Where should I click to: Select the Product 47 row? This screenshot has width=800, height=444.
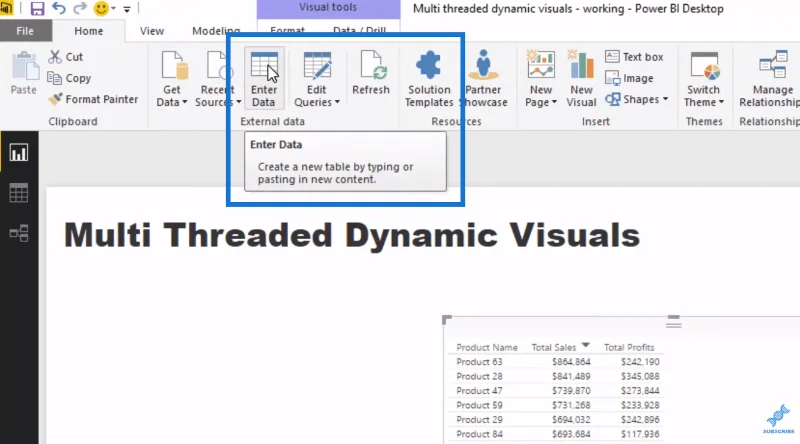(558, 390)
